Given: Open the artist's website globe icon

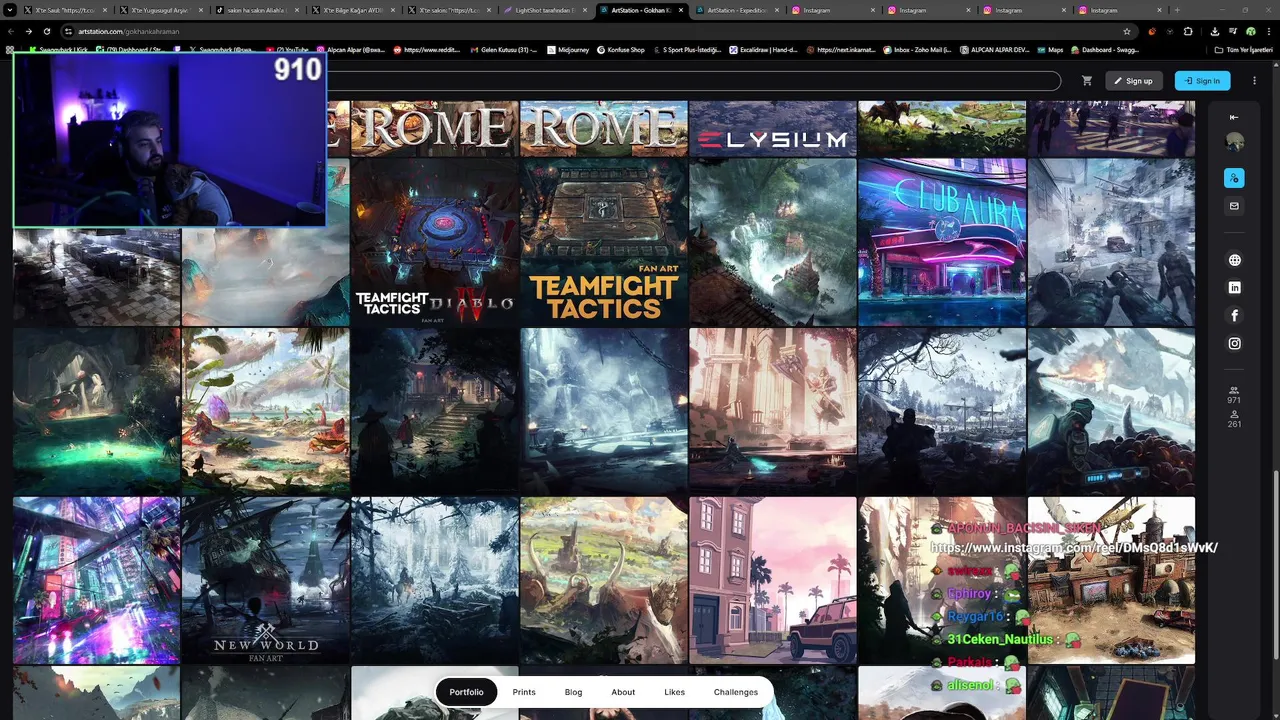Looking at the screenshot, I should click(1234, 260).
